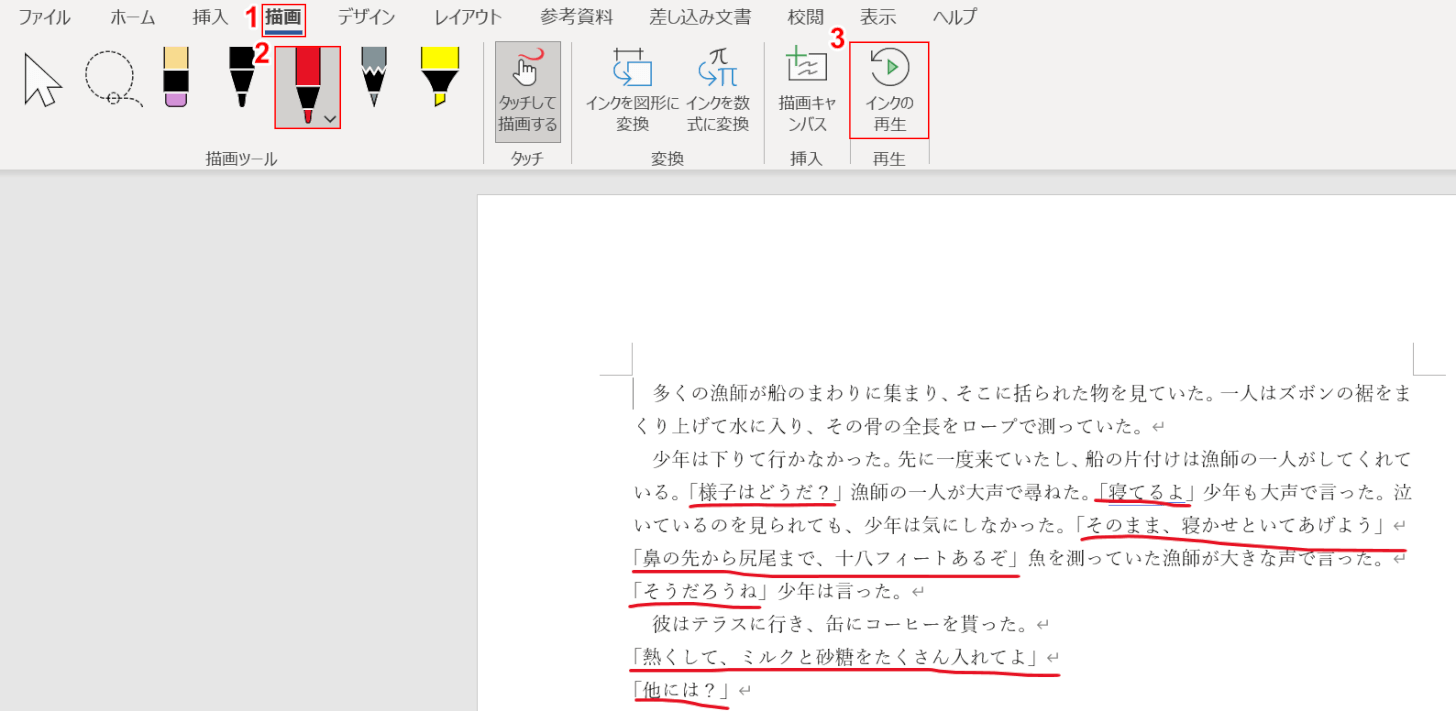The height and width of the screenshot is (711, 1456).
Task: Click インクを図形に変換 icon
Action: [x=632, y=91]
